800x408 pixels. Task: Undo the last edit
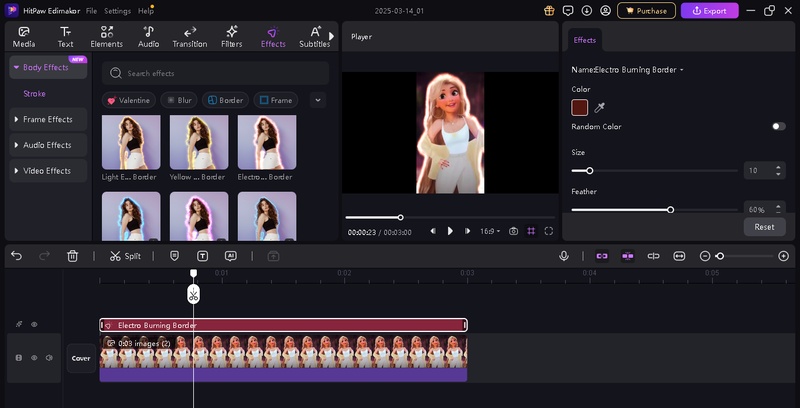tap(17, 256)
